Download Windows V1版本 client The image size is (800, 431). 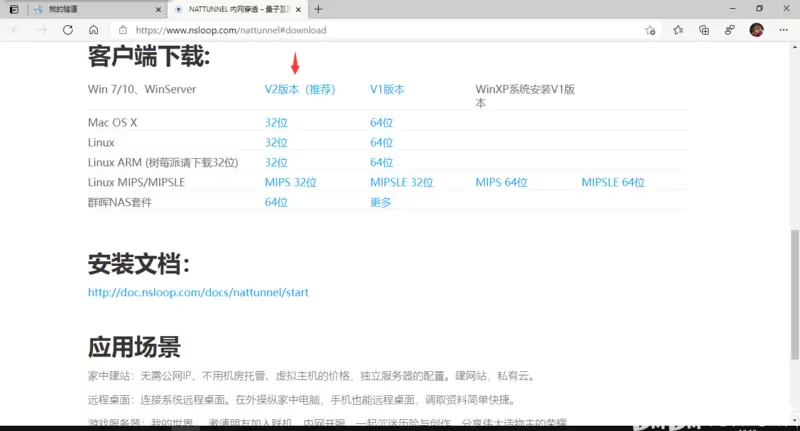tap(387, 89)
